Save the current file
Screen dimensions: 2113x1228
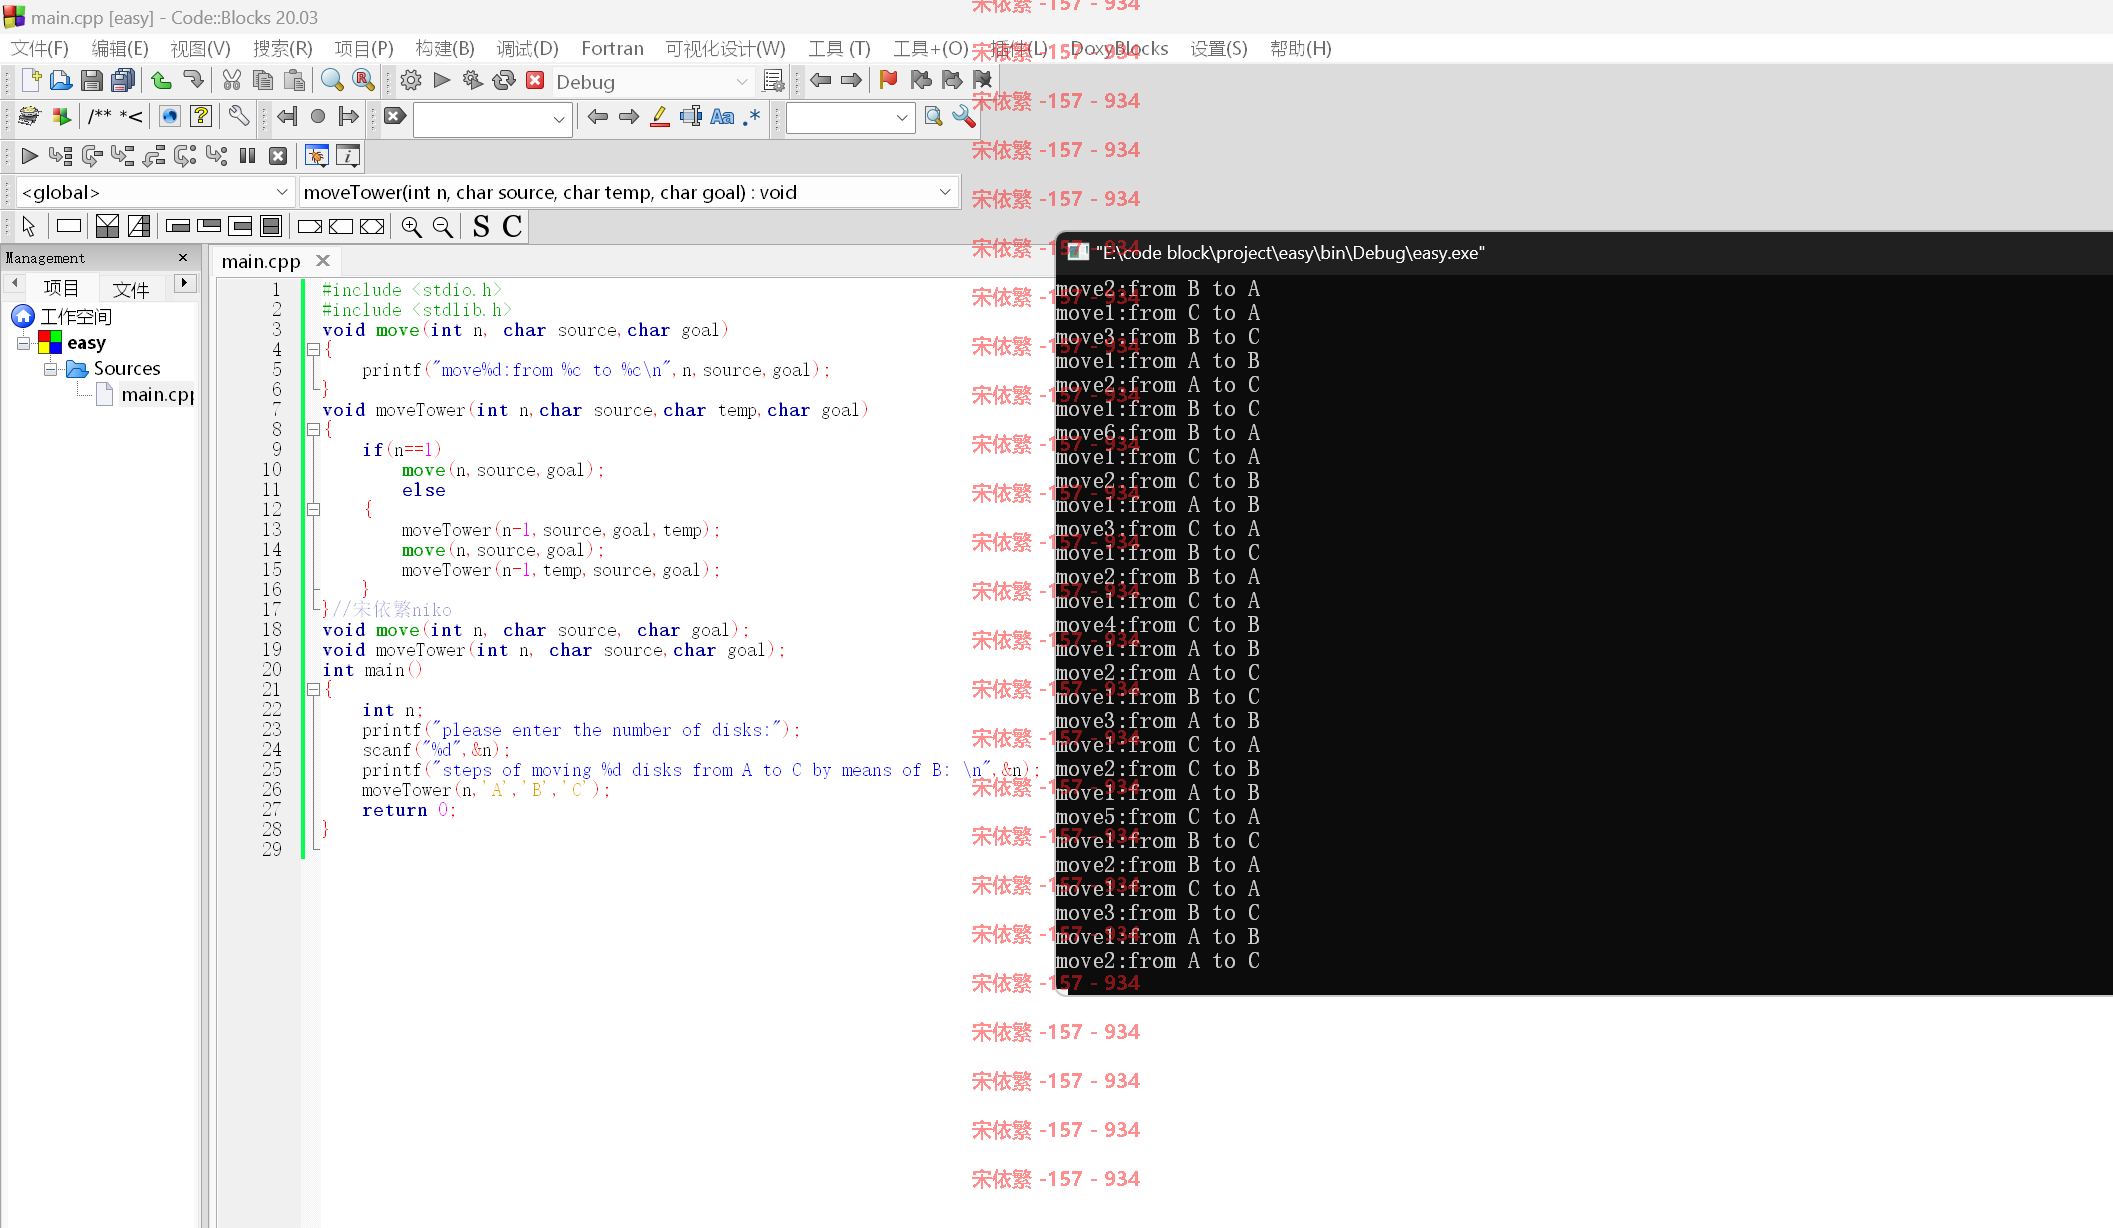[x=91, y=81]
